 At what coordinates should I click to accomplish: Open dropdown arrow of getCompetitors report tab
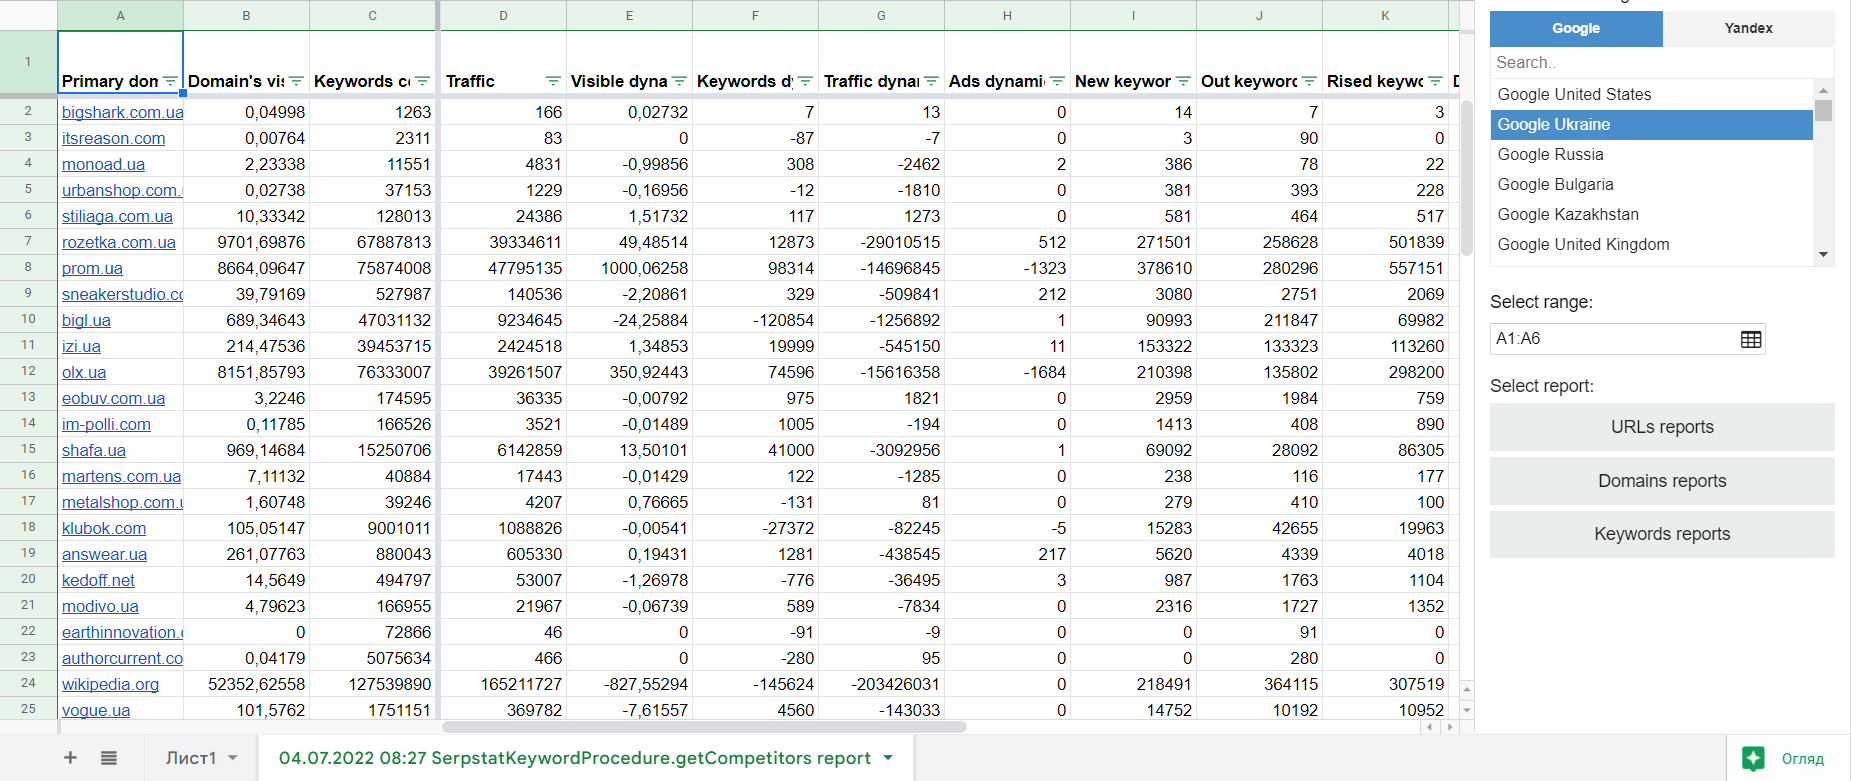(888, 758)
